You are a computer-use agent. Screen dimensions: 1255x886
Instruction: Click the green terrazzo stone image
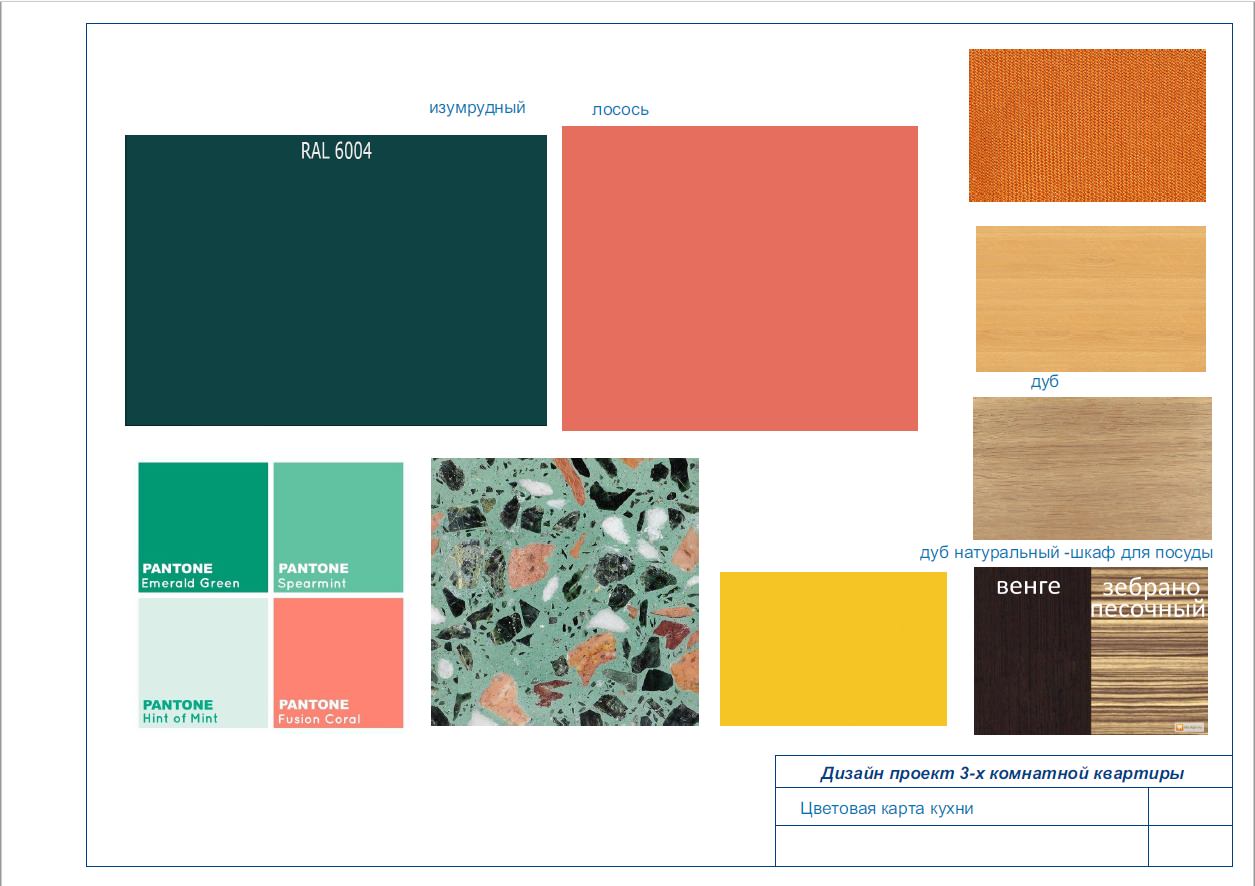564,591
